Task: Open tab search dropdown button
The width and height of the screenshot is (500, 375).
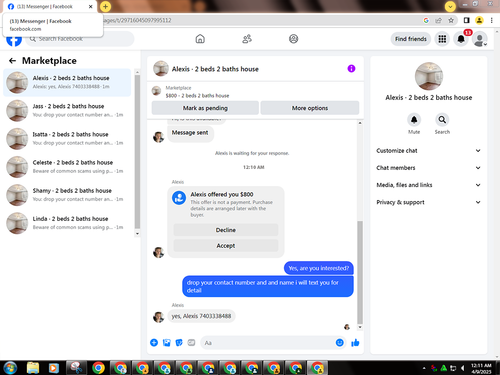Action: (x=450, y=6)
